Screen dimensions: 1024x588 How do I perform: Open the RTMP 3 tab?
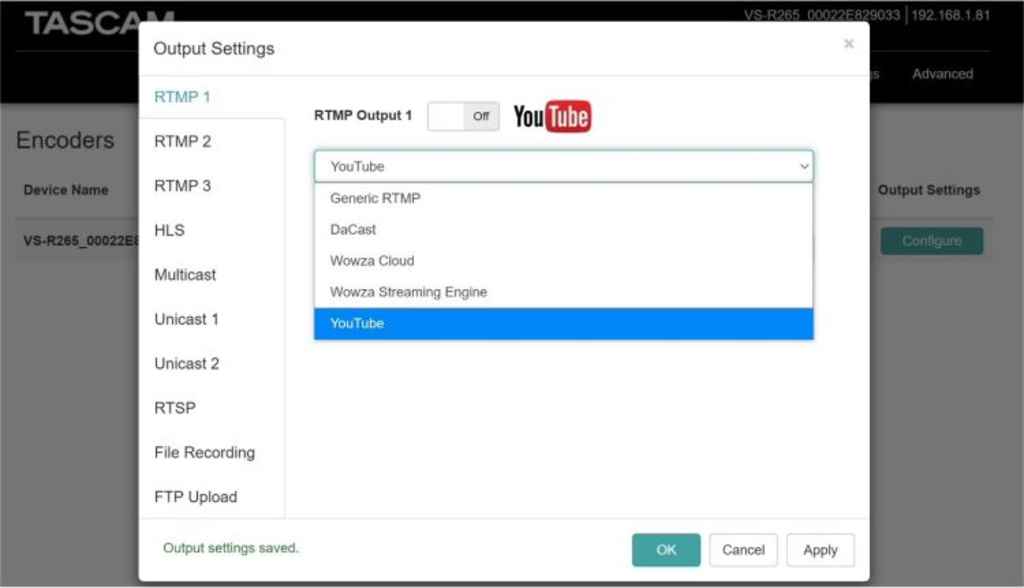[x=182, y=186]
